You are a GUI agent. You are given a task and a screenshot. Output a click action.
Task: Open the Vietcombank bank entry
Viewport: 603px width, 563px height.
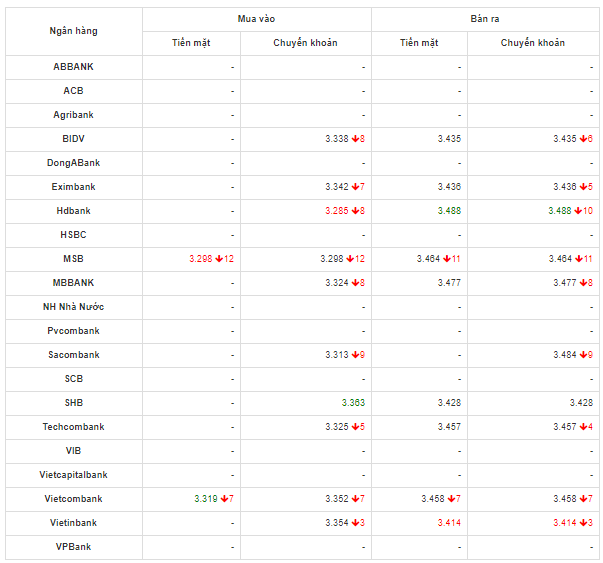(74, 499)
